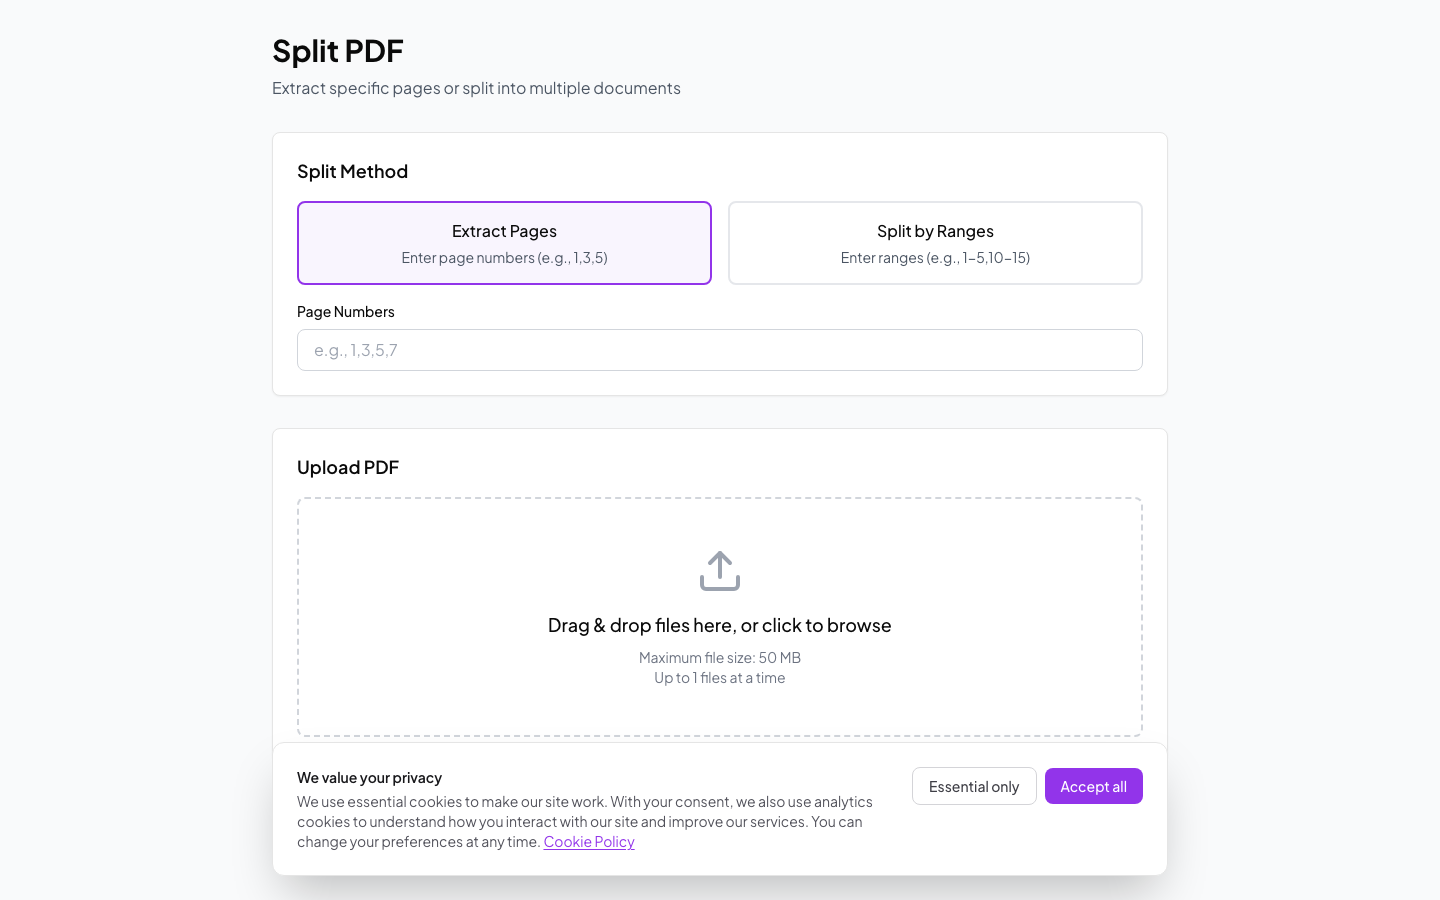Click the 'We value your privacy' banner title

click(370, 777)
